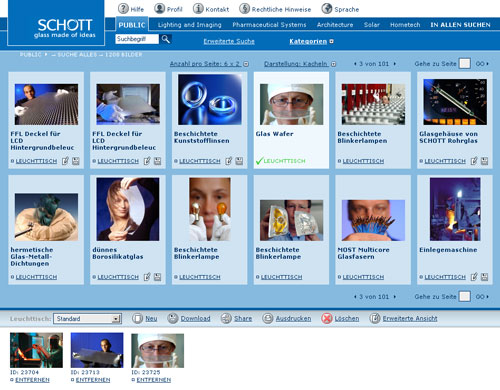This screenshot has height=390, width=500.
Task: Click the Erweiterte Ansicht icon
Action: (375, 318)
